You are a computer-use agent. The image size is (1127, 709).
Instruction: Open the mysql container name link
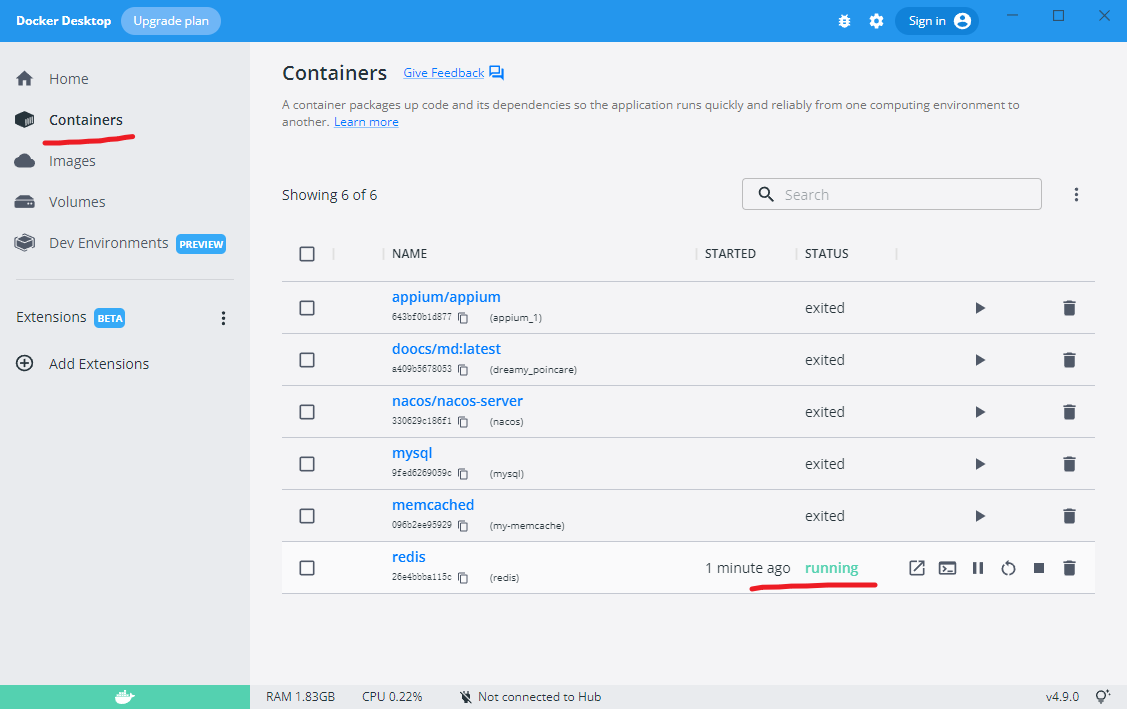point(412,453)
